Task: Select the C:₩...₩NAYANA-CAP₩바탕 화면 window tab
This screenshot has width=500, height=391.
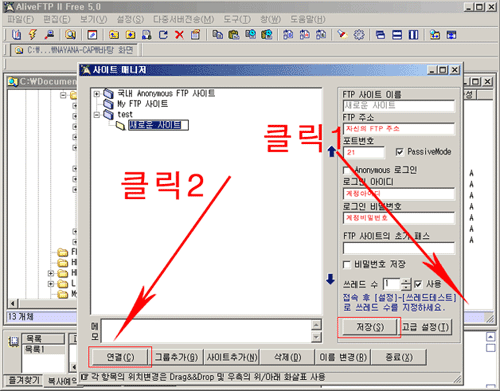Action: click(x=74, y=50)
